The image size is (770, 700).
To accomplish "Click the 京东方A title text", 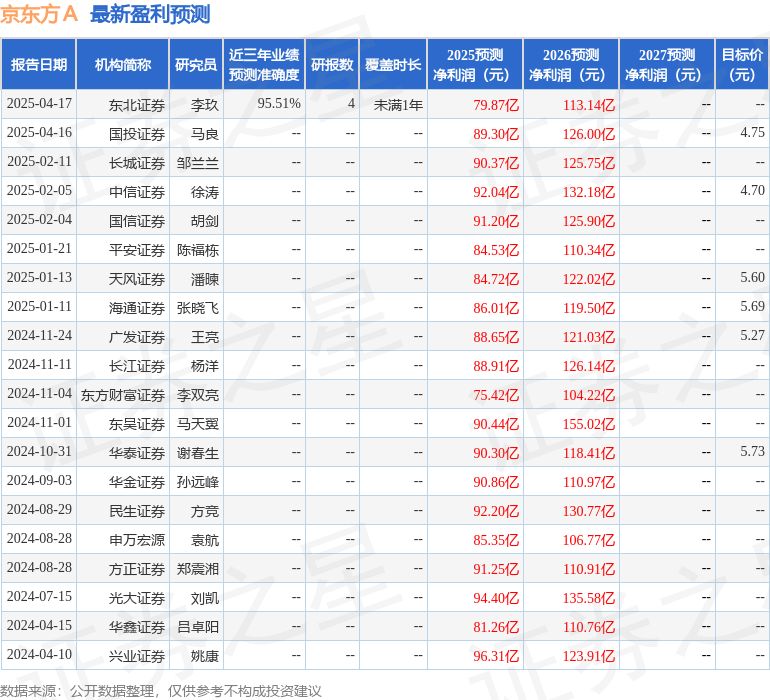I will tap(39, 14).
